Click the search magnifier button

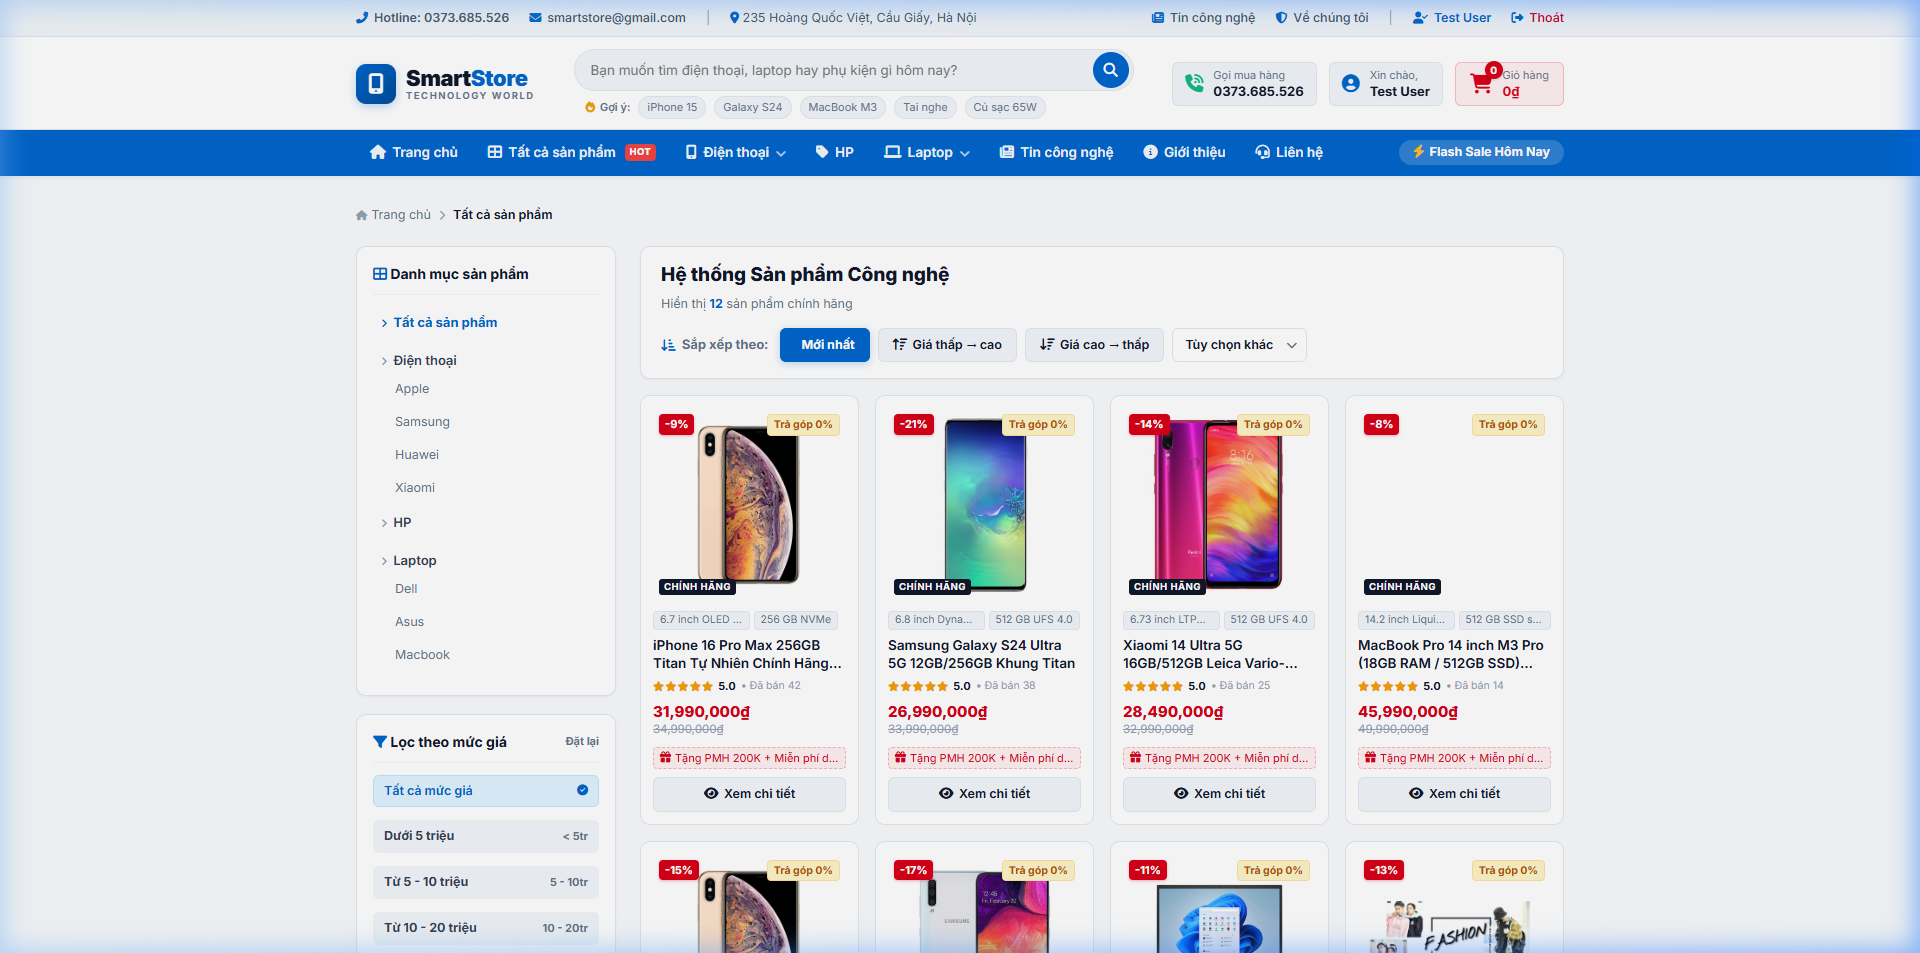[1110, 70]
